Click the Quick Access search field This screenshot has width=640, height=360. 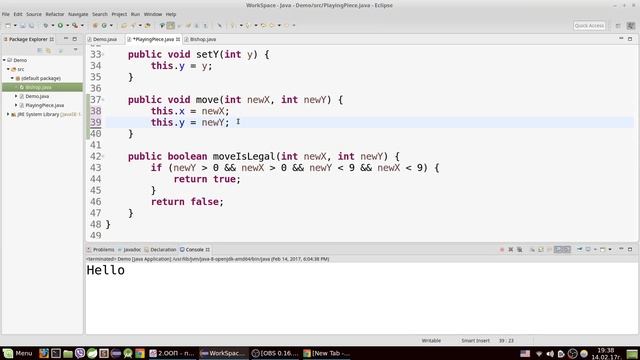point(589,25)
